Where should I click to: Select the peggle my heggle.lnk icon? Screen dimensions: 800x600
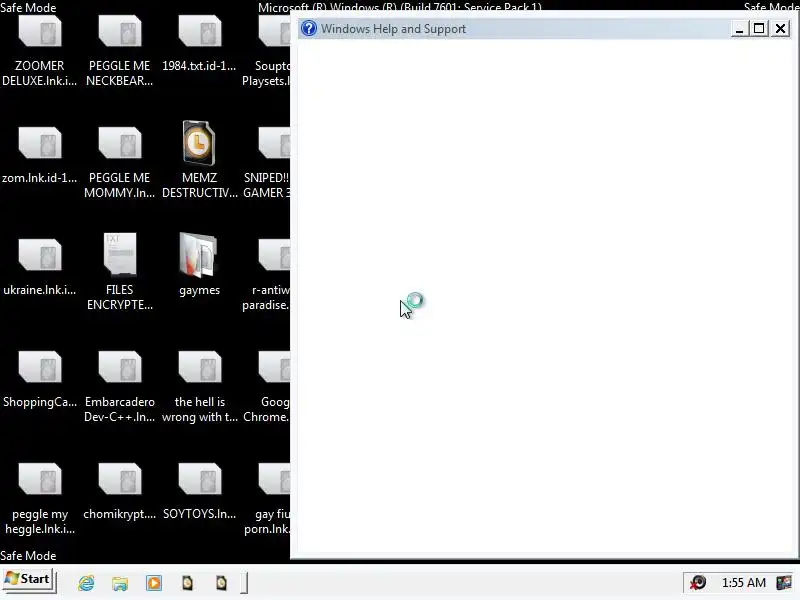click(40, 480)
